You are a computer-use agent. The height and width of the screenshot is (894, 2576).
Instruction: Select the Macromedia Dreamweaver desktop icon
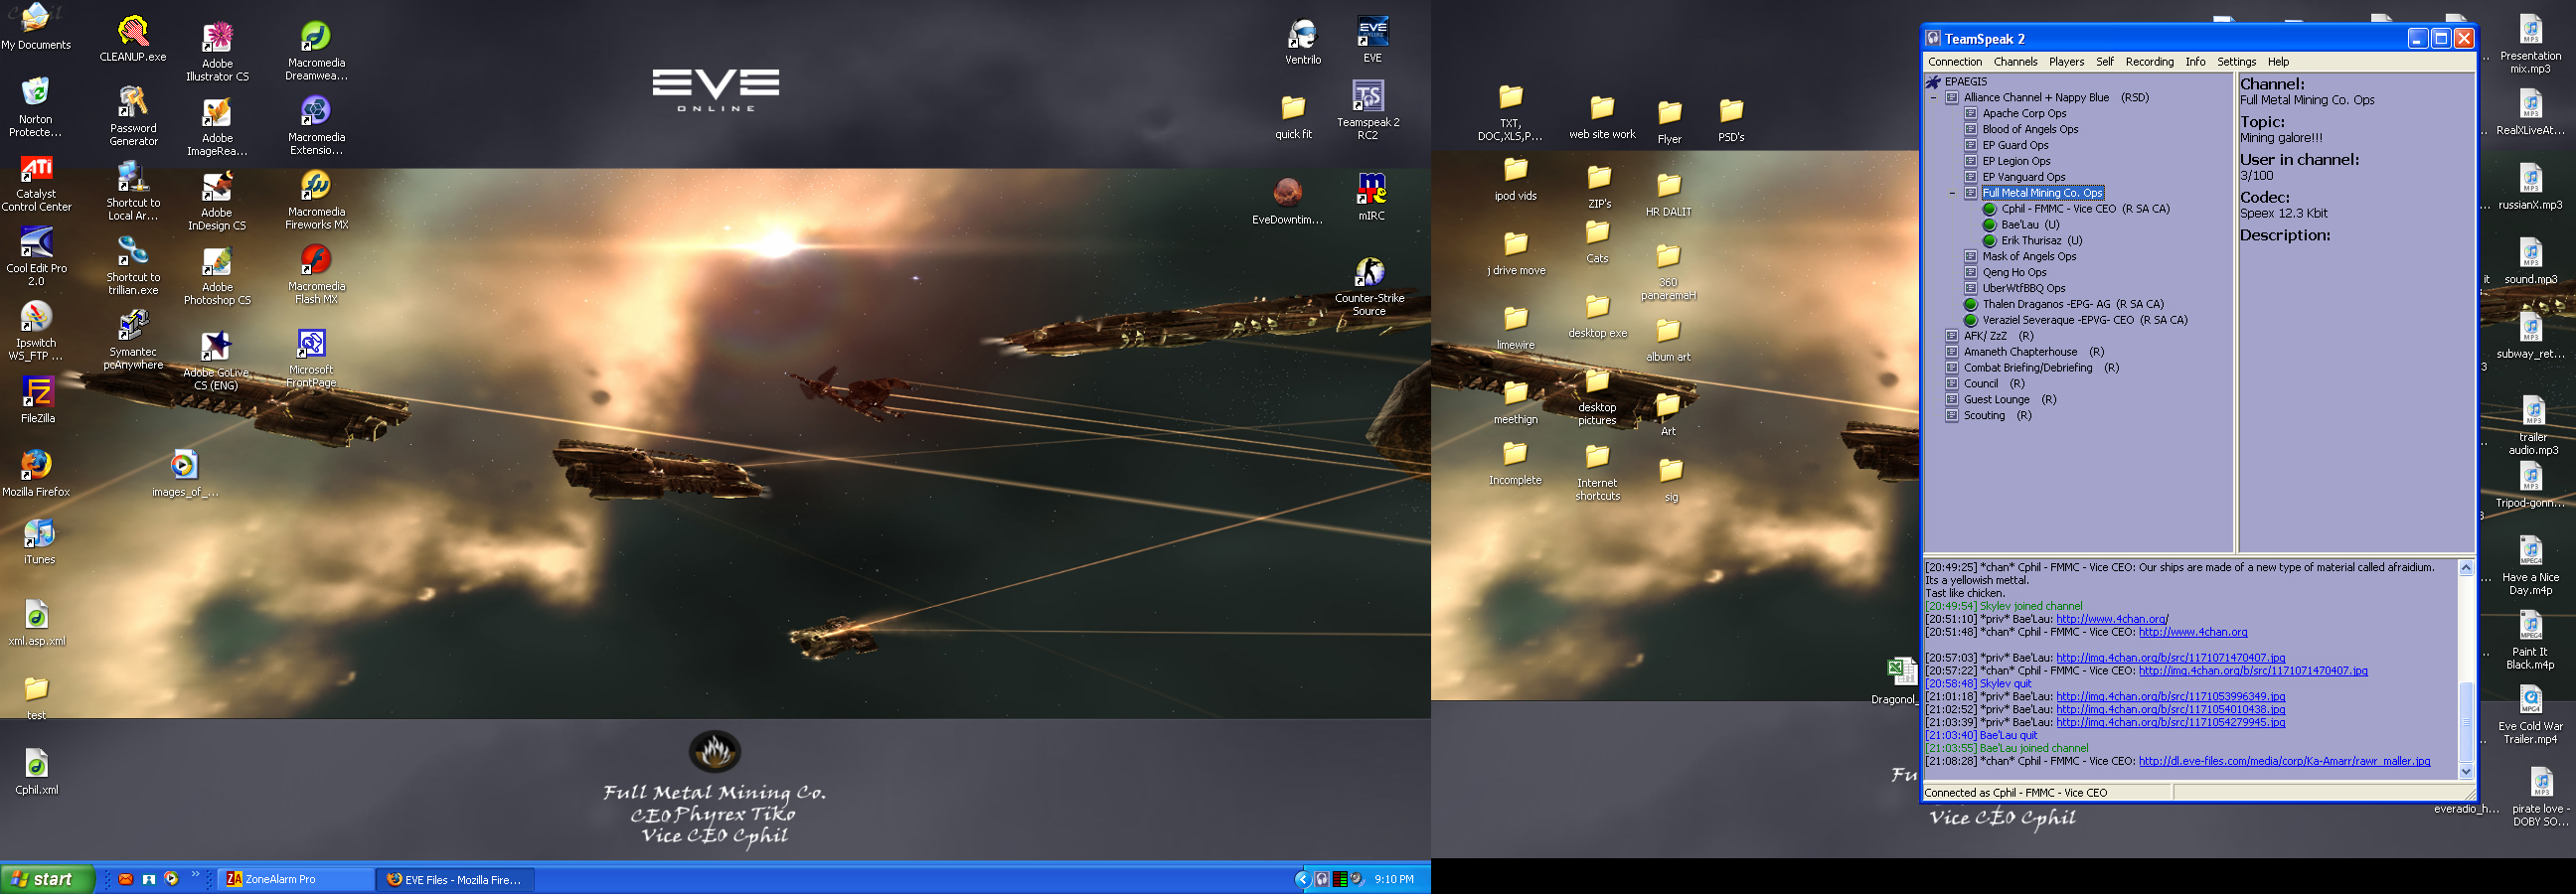click(316, 52)
